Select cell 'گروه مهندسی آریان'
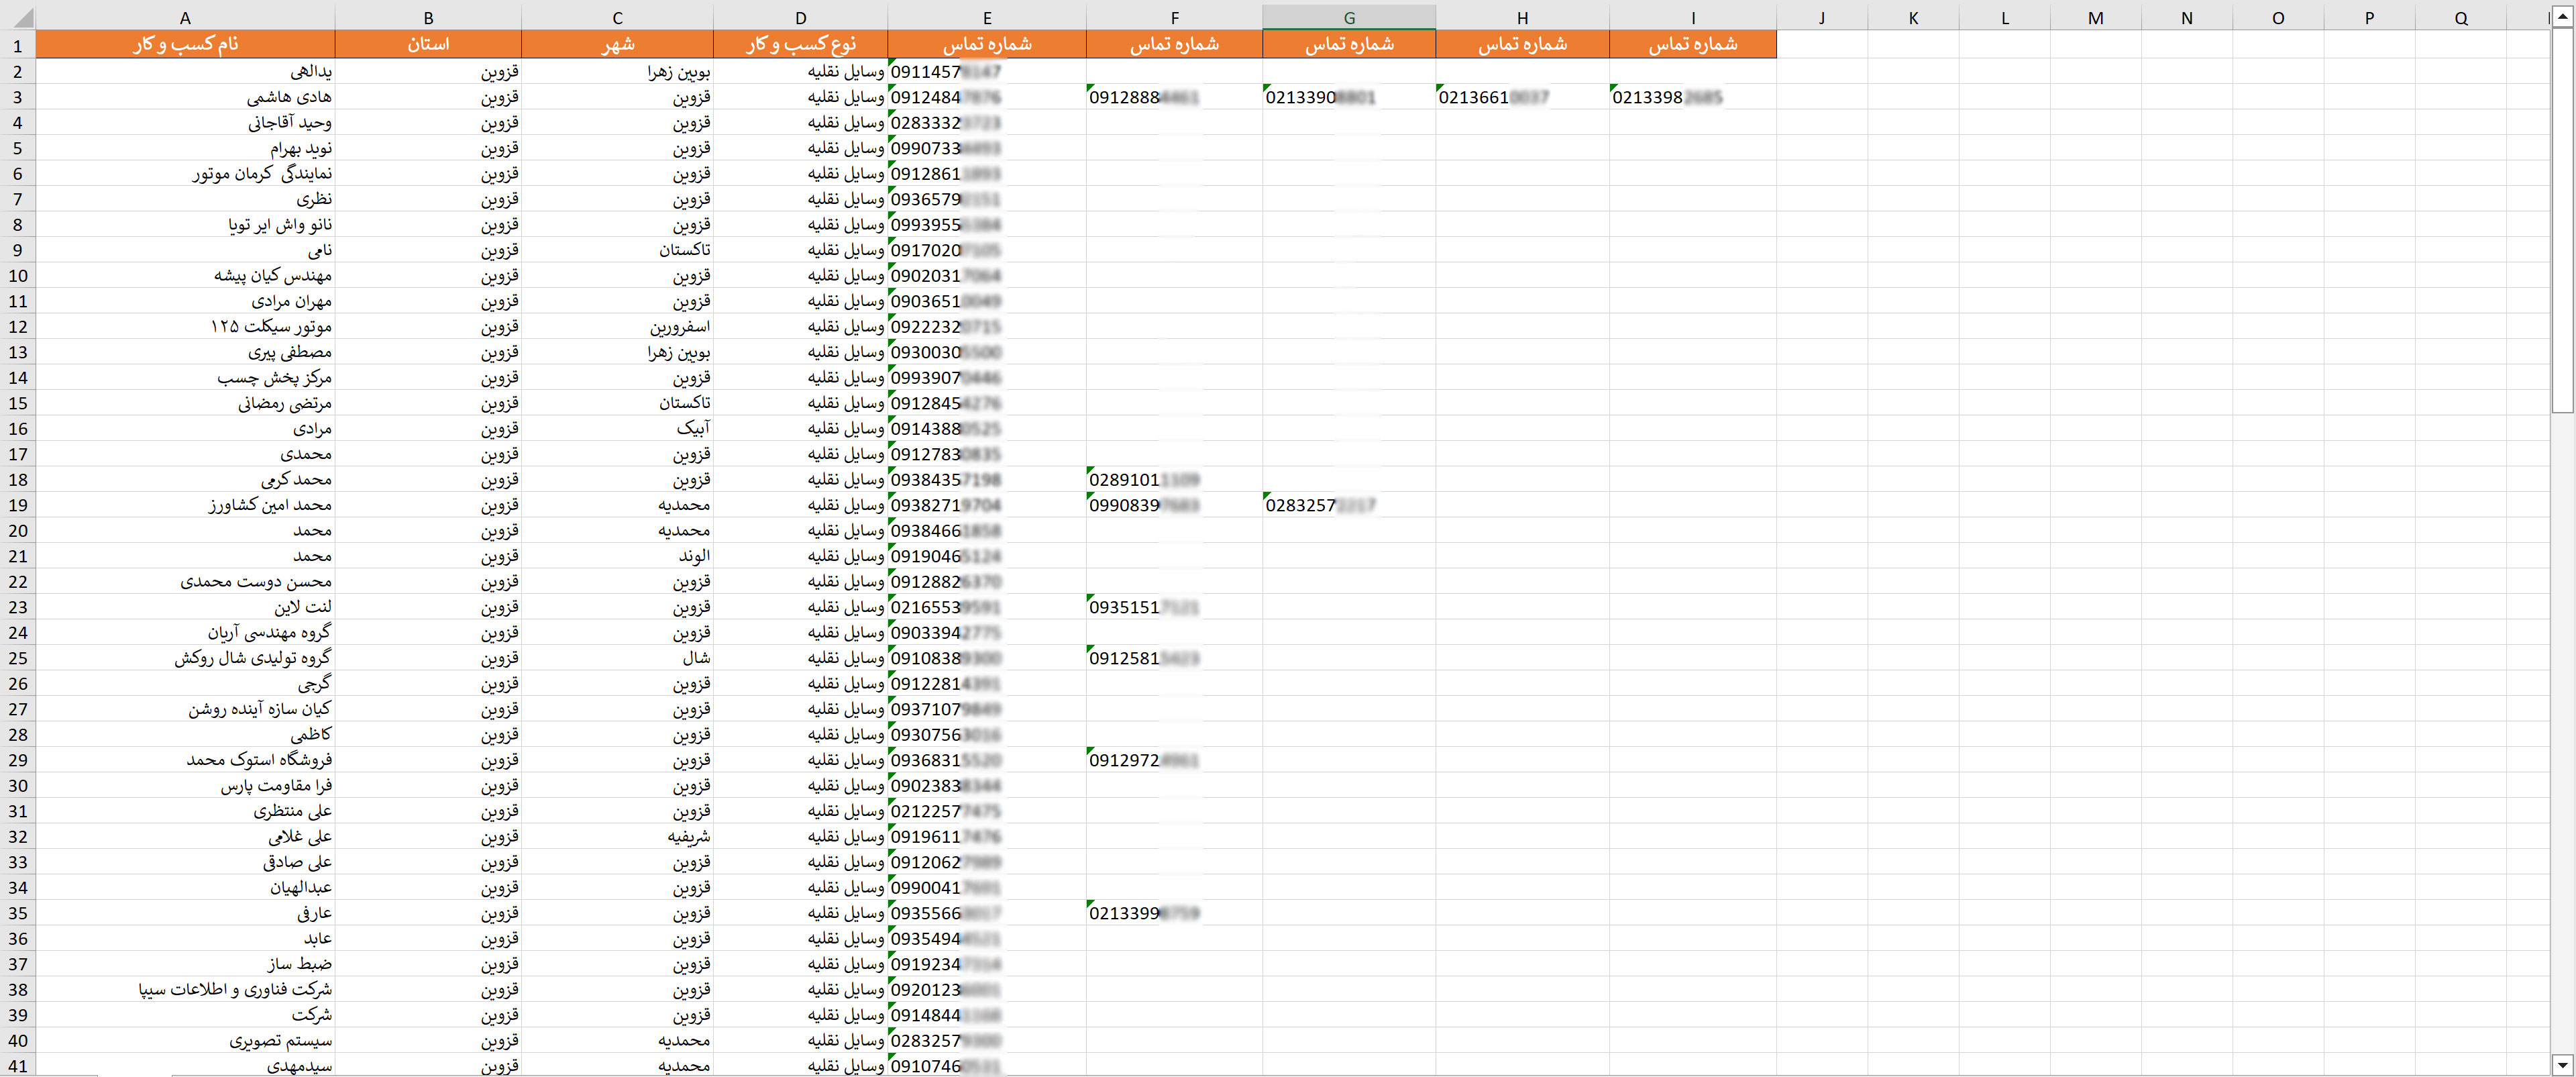Image resolution: width=2576 pixels, height=1077 pixels. [x=185, y=632]
